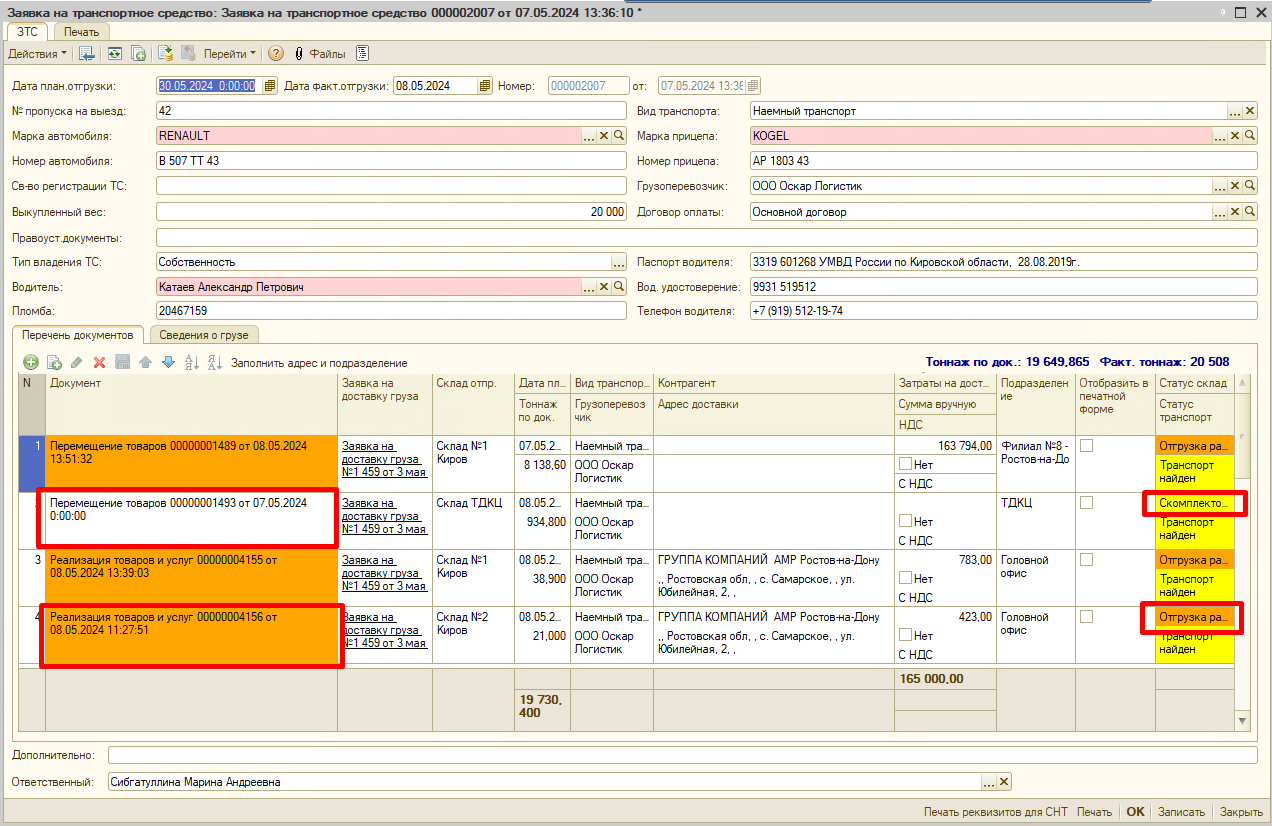This screenshot has height=826, width=1272.
Task: Clear the Марка прицепа KOGEL field
Action: pos(1235,135)
